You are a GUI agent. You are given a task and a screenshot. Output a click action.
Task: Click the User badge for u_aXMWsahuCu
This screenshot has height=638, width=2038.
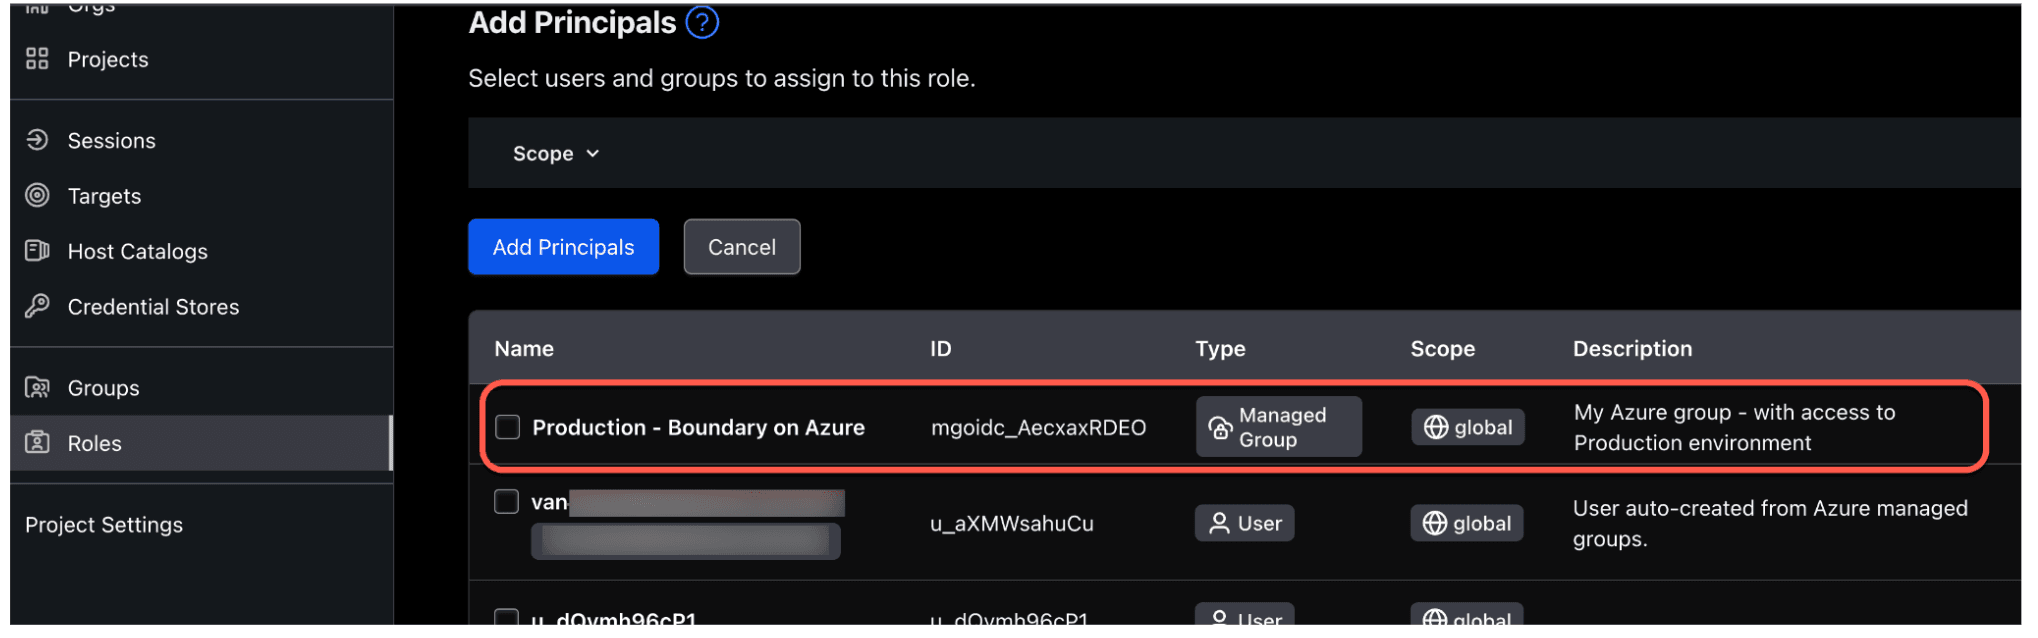[x=1244, y=523]
